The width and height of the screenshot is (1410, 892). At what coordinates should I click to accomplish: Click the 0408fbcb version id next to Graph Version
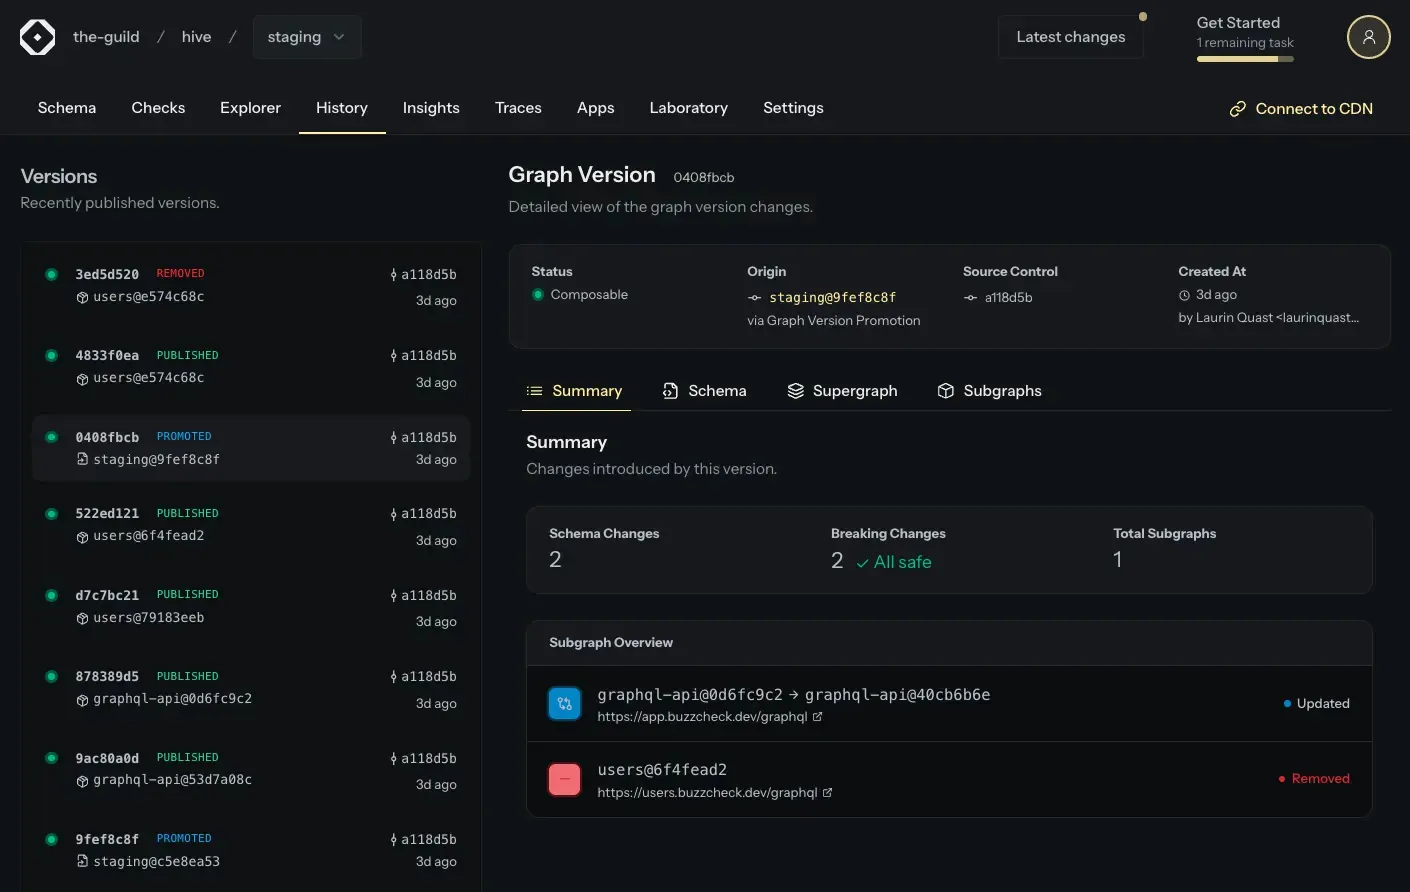[x=704, y=178]
